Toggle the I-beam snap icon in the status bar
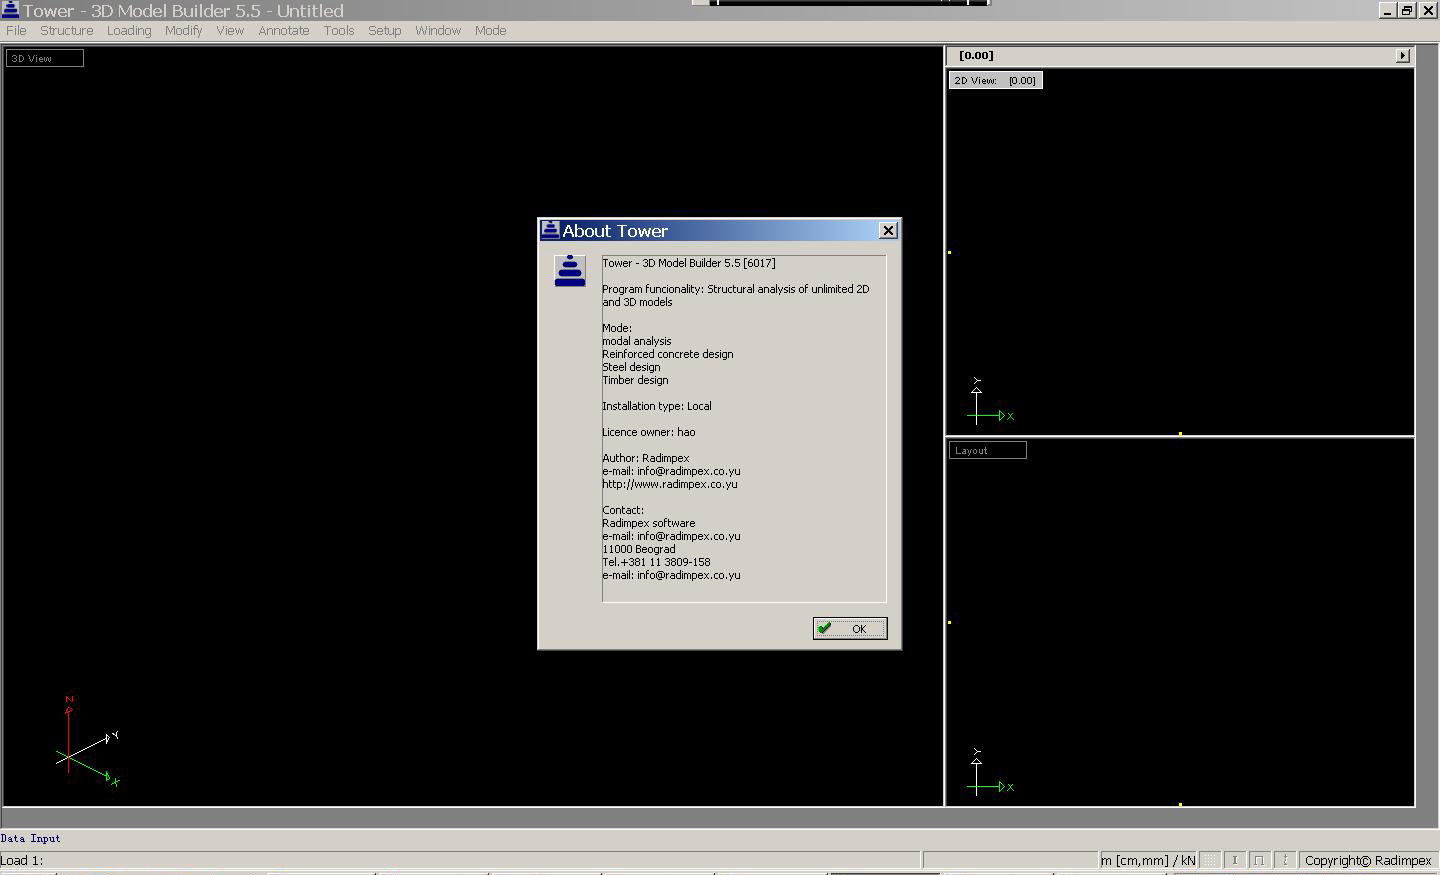 tap(1235, 860)
